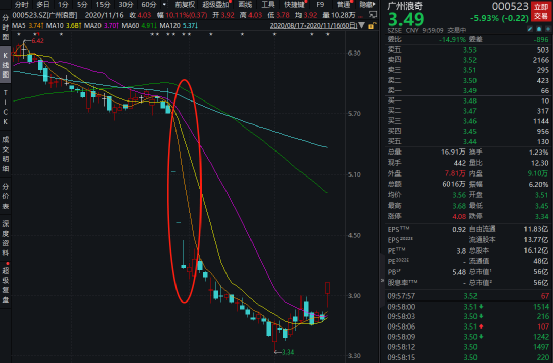The image size is (553, 363).
Task: Toggle the 隐藏 panel control
Action: tap(367, 5)
